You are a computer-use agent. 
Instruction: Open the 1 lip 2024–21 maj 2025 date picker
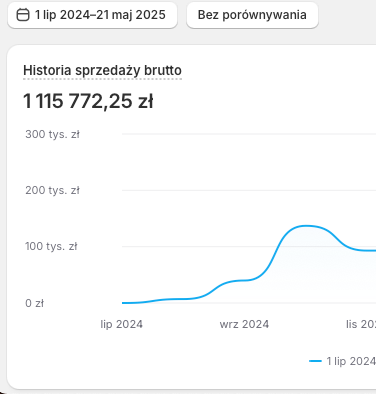(x=92, y=15)
